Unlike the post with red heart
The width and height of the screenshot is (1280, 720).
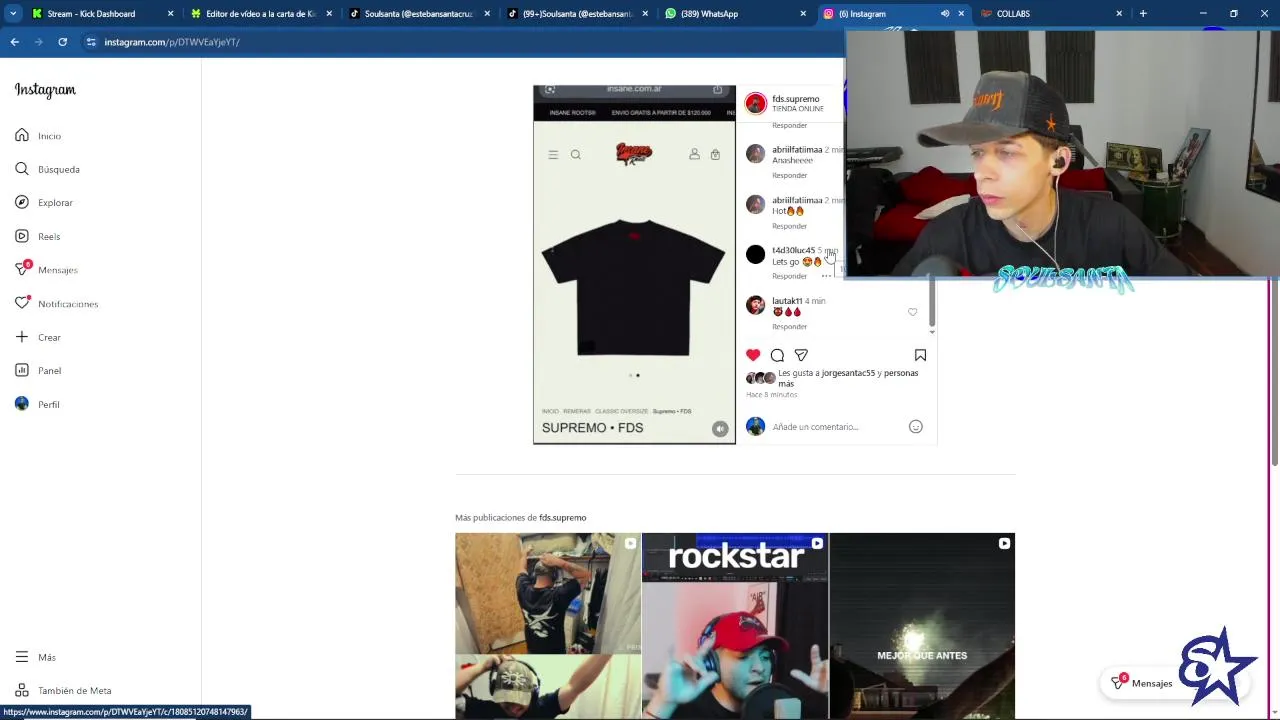753,355
